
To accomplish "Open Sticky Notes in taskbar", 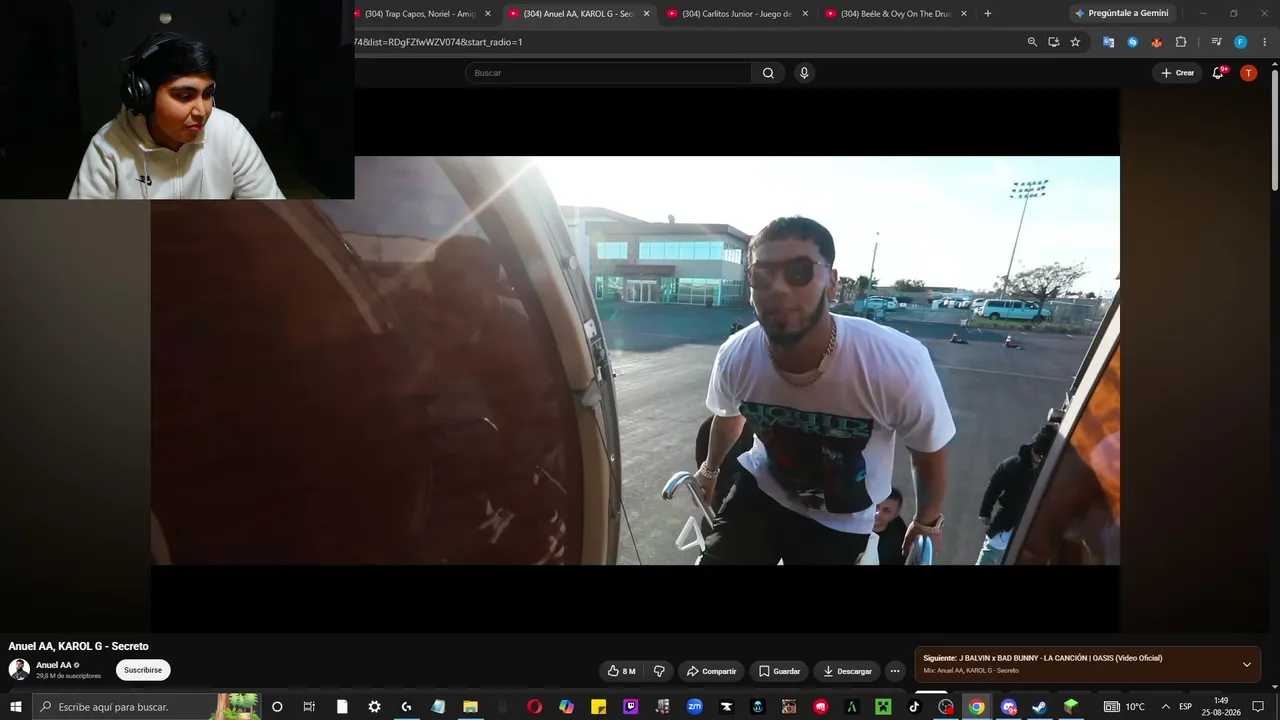I will tap(598, 707).
